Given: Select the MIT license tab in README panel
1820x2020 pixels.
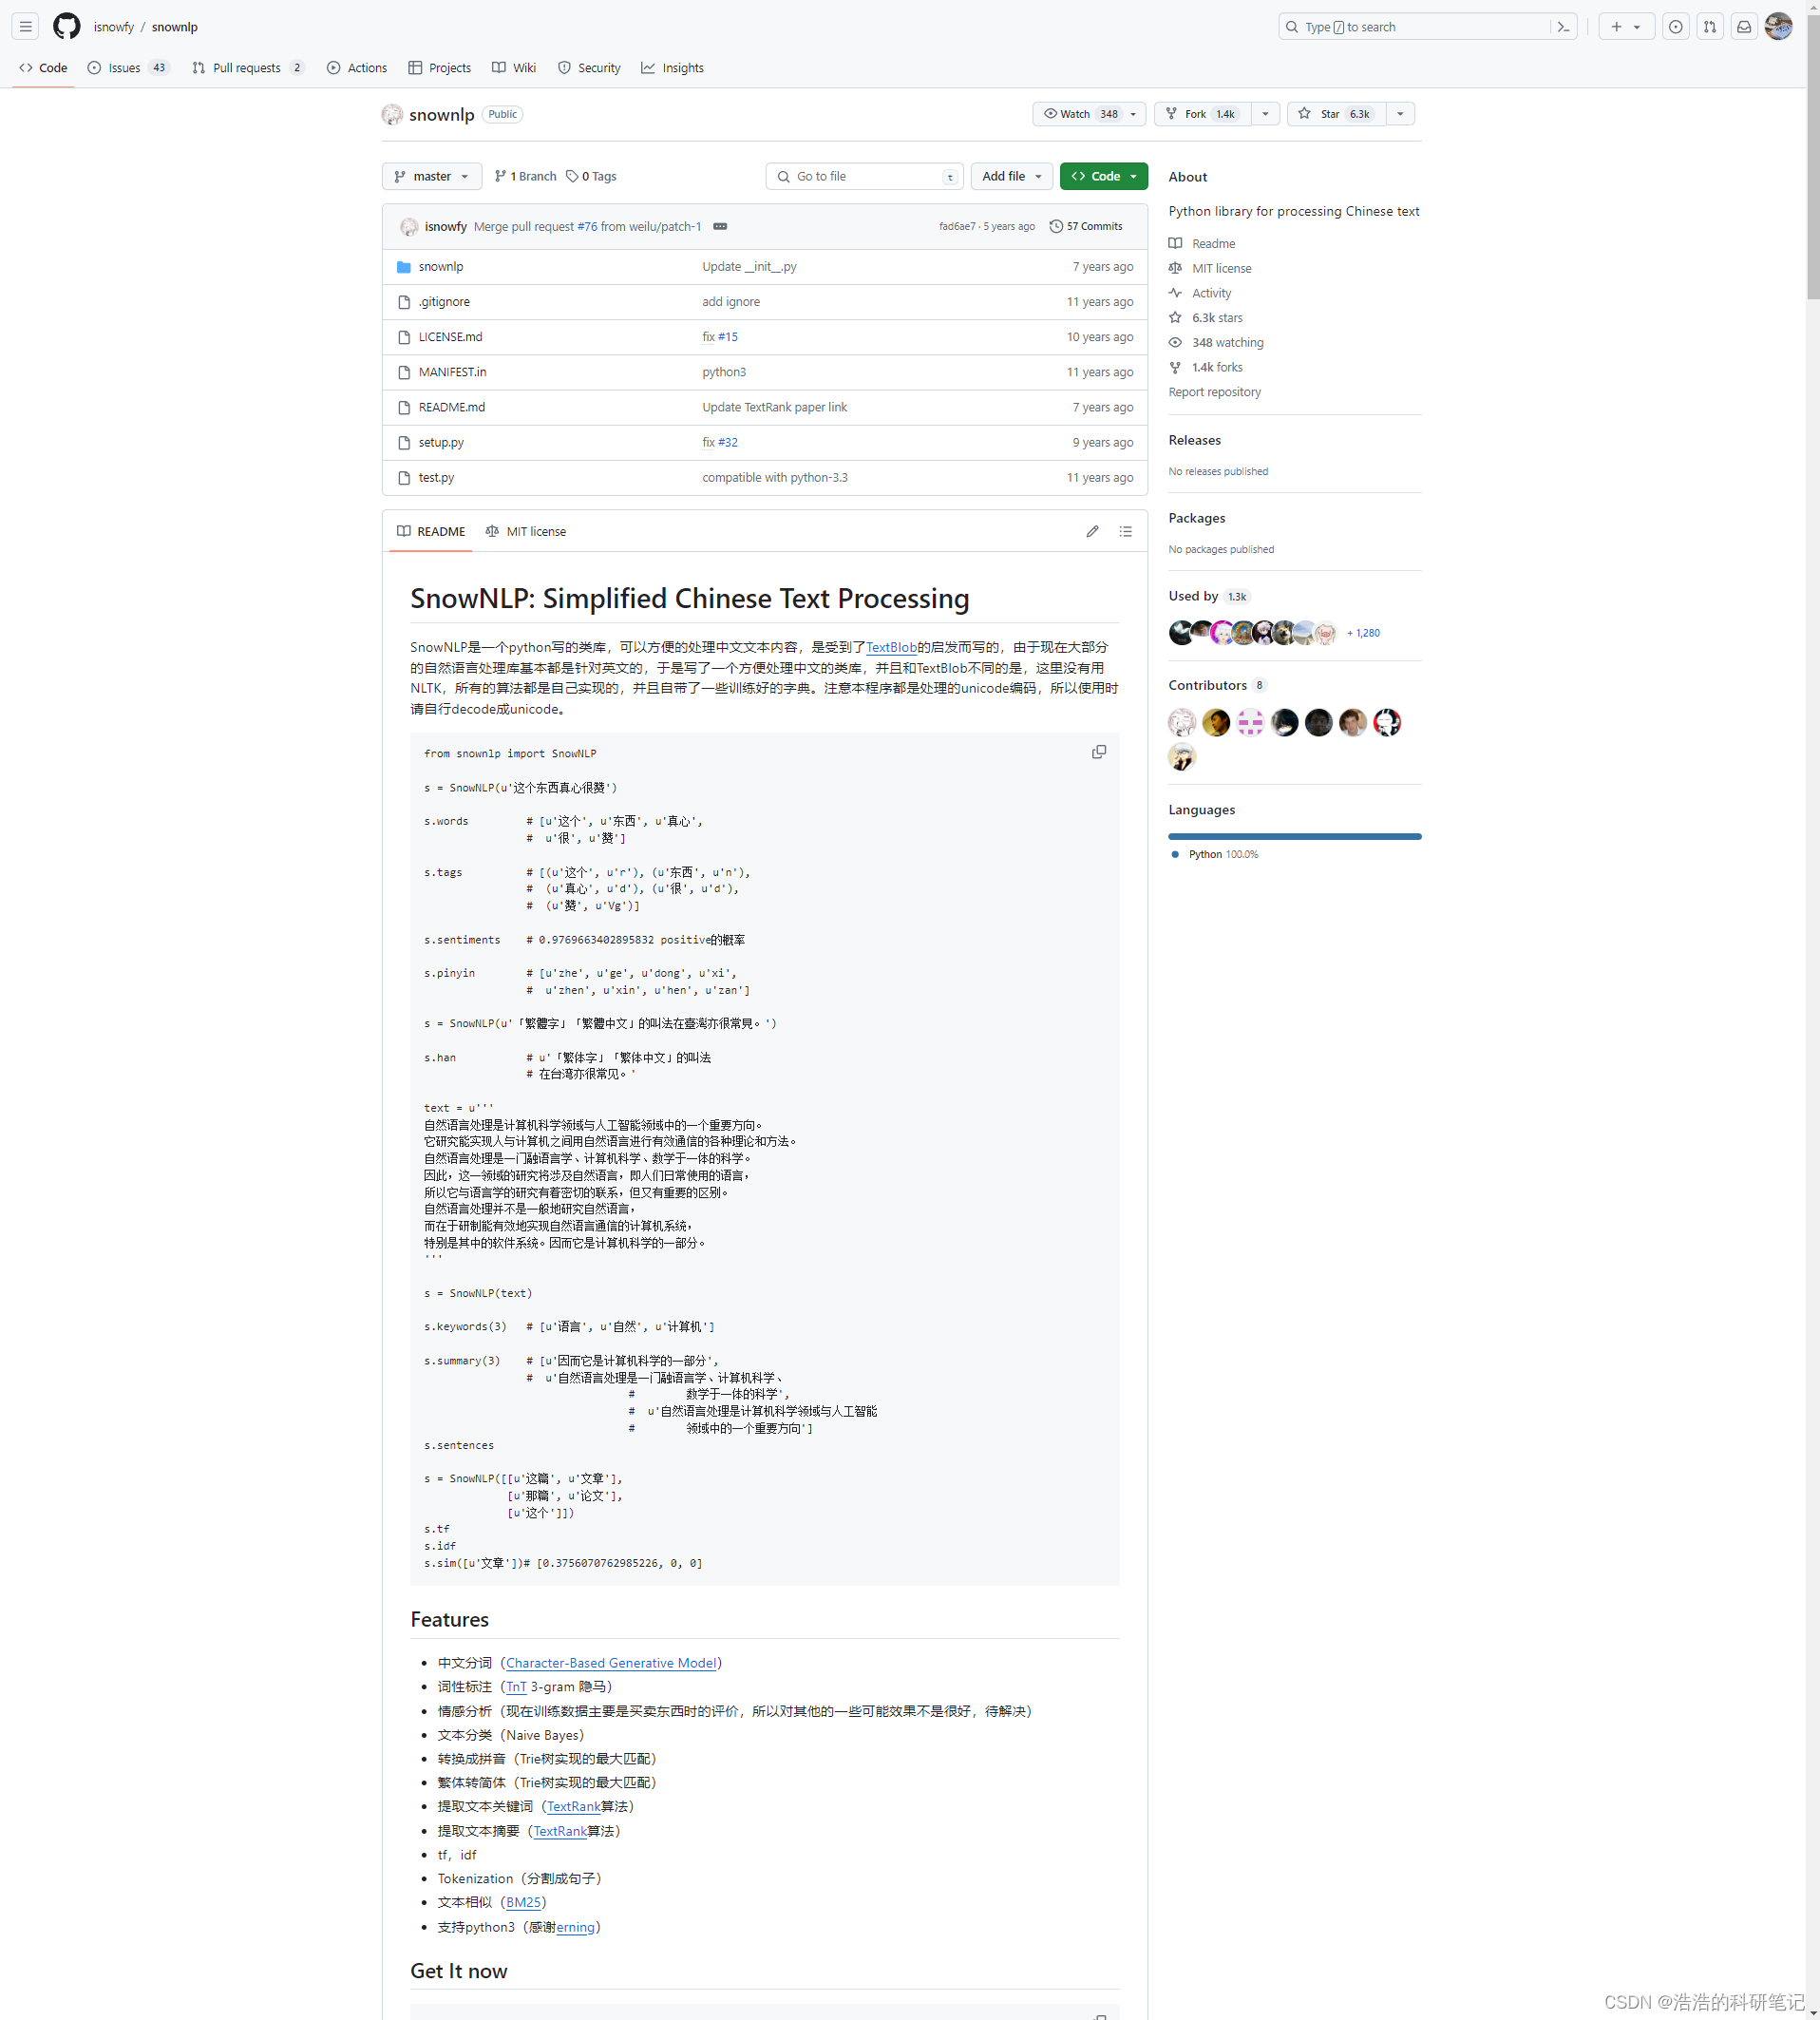Looking at the screenshot, I should (x=526, y=532).
